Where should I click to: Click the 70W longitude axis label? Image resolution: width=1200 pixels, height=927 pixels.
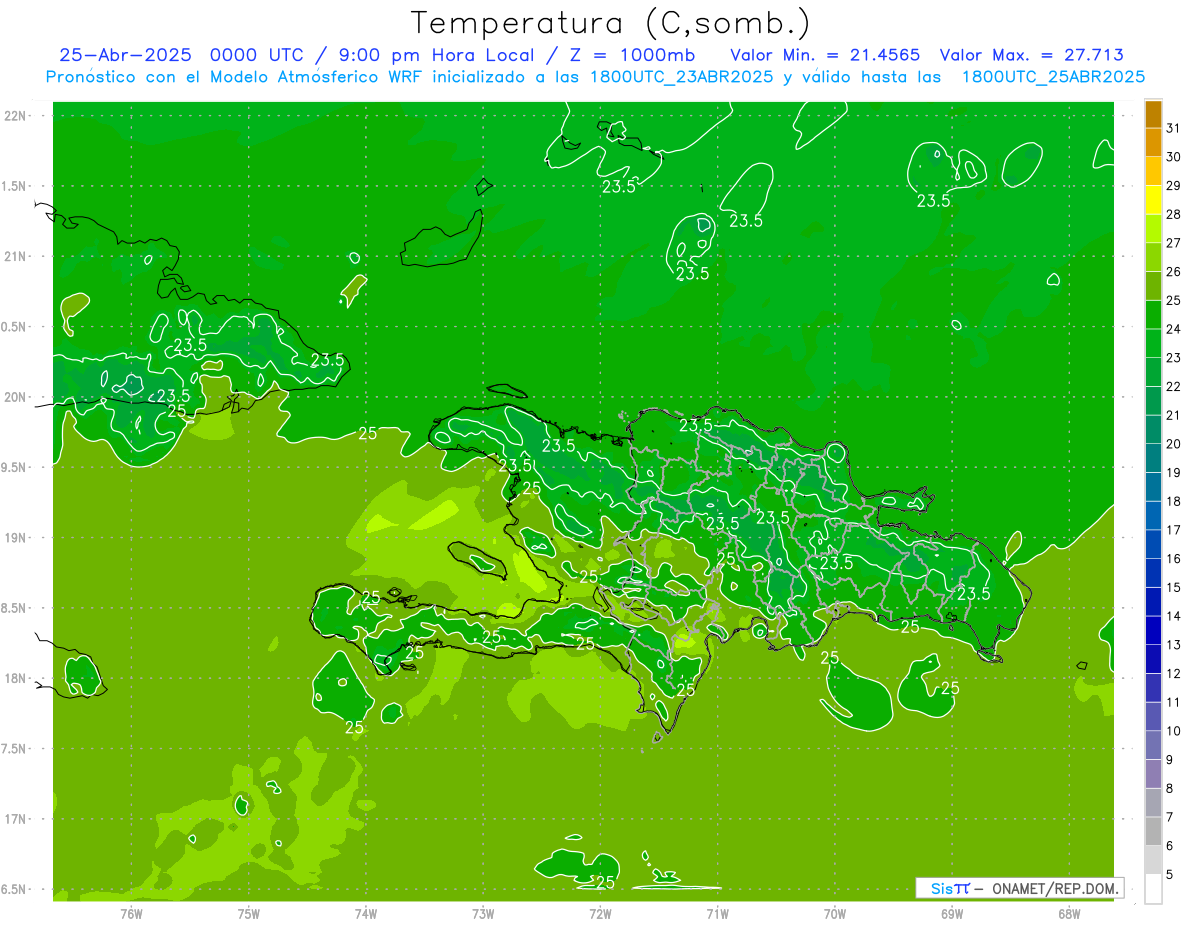click(x=835, y=914)
